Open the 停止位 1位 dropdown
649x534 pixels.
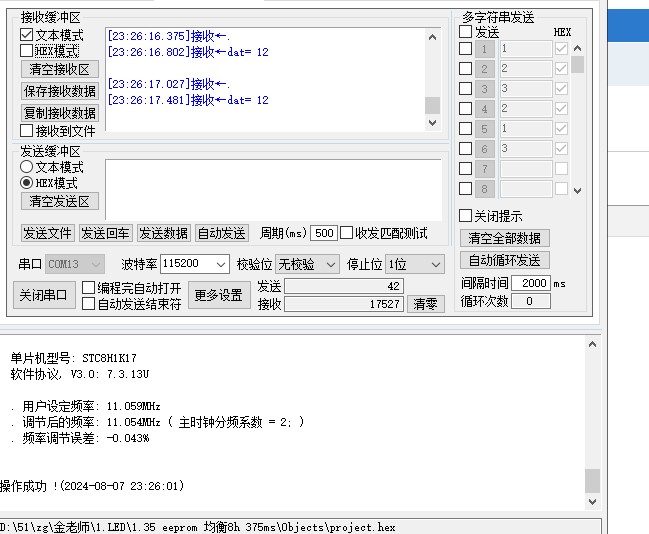point(414,264)
